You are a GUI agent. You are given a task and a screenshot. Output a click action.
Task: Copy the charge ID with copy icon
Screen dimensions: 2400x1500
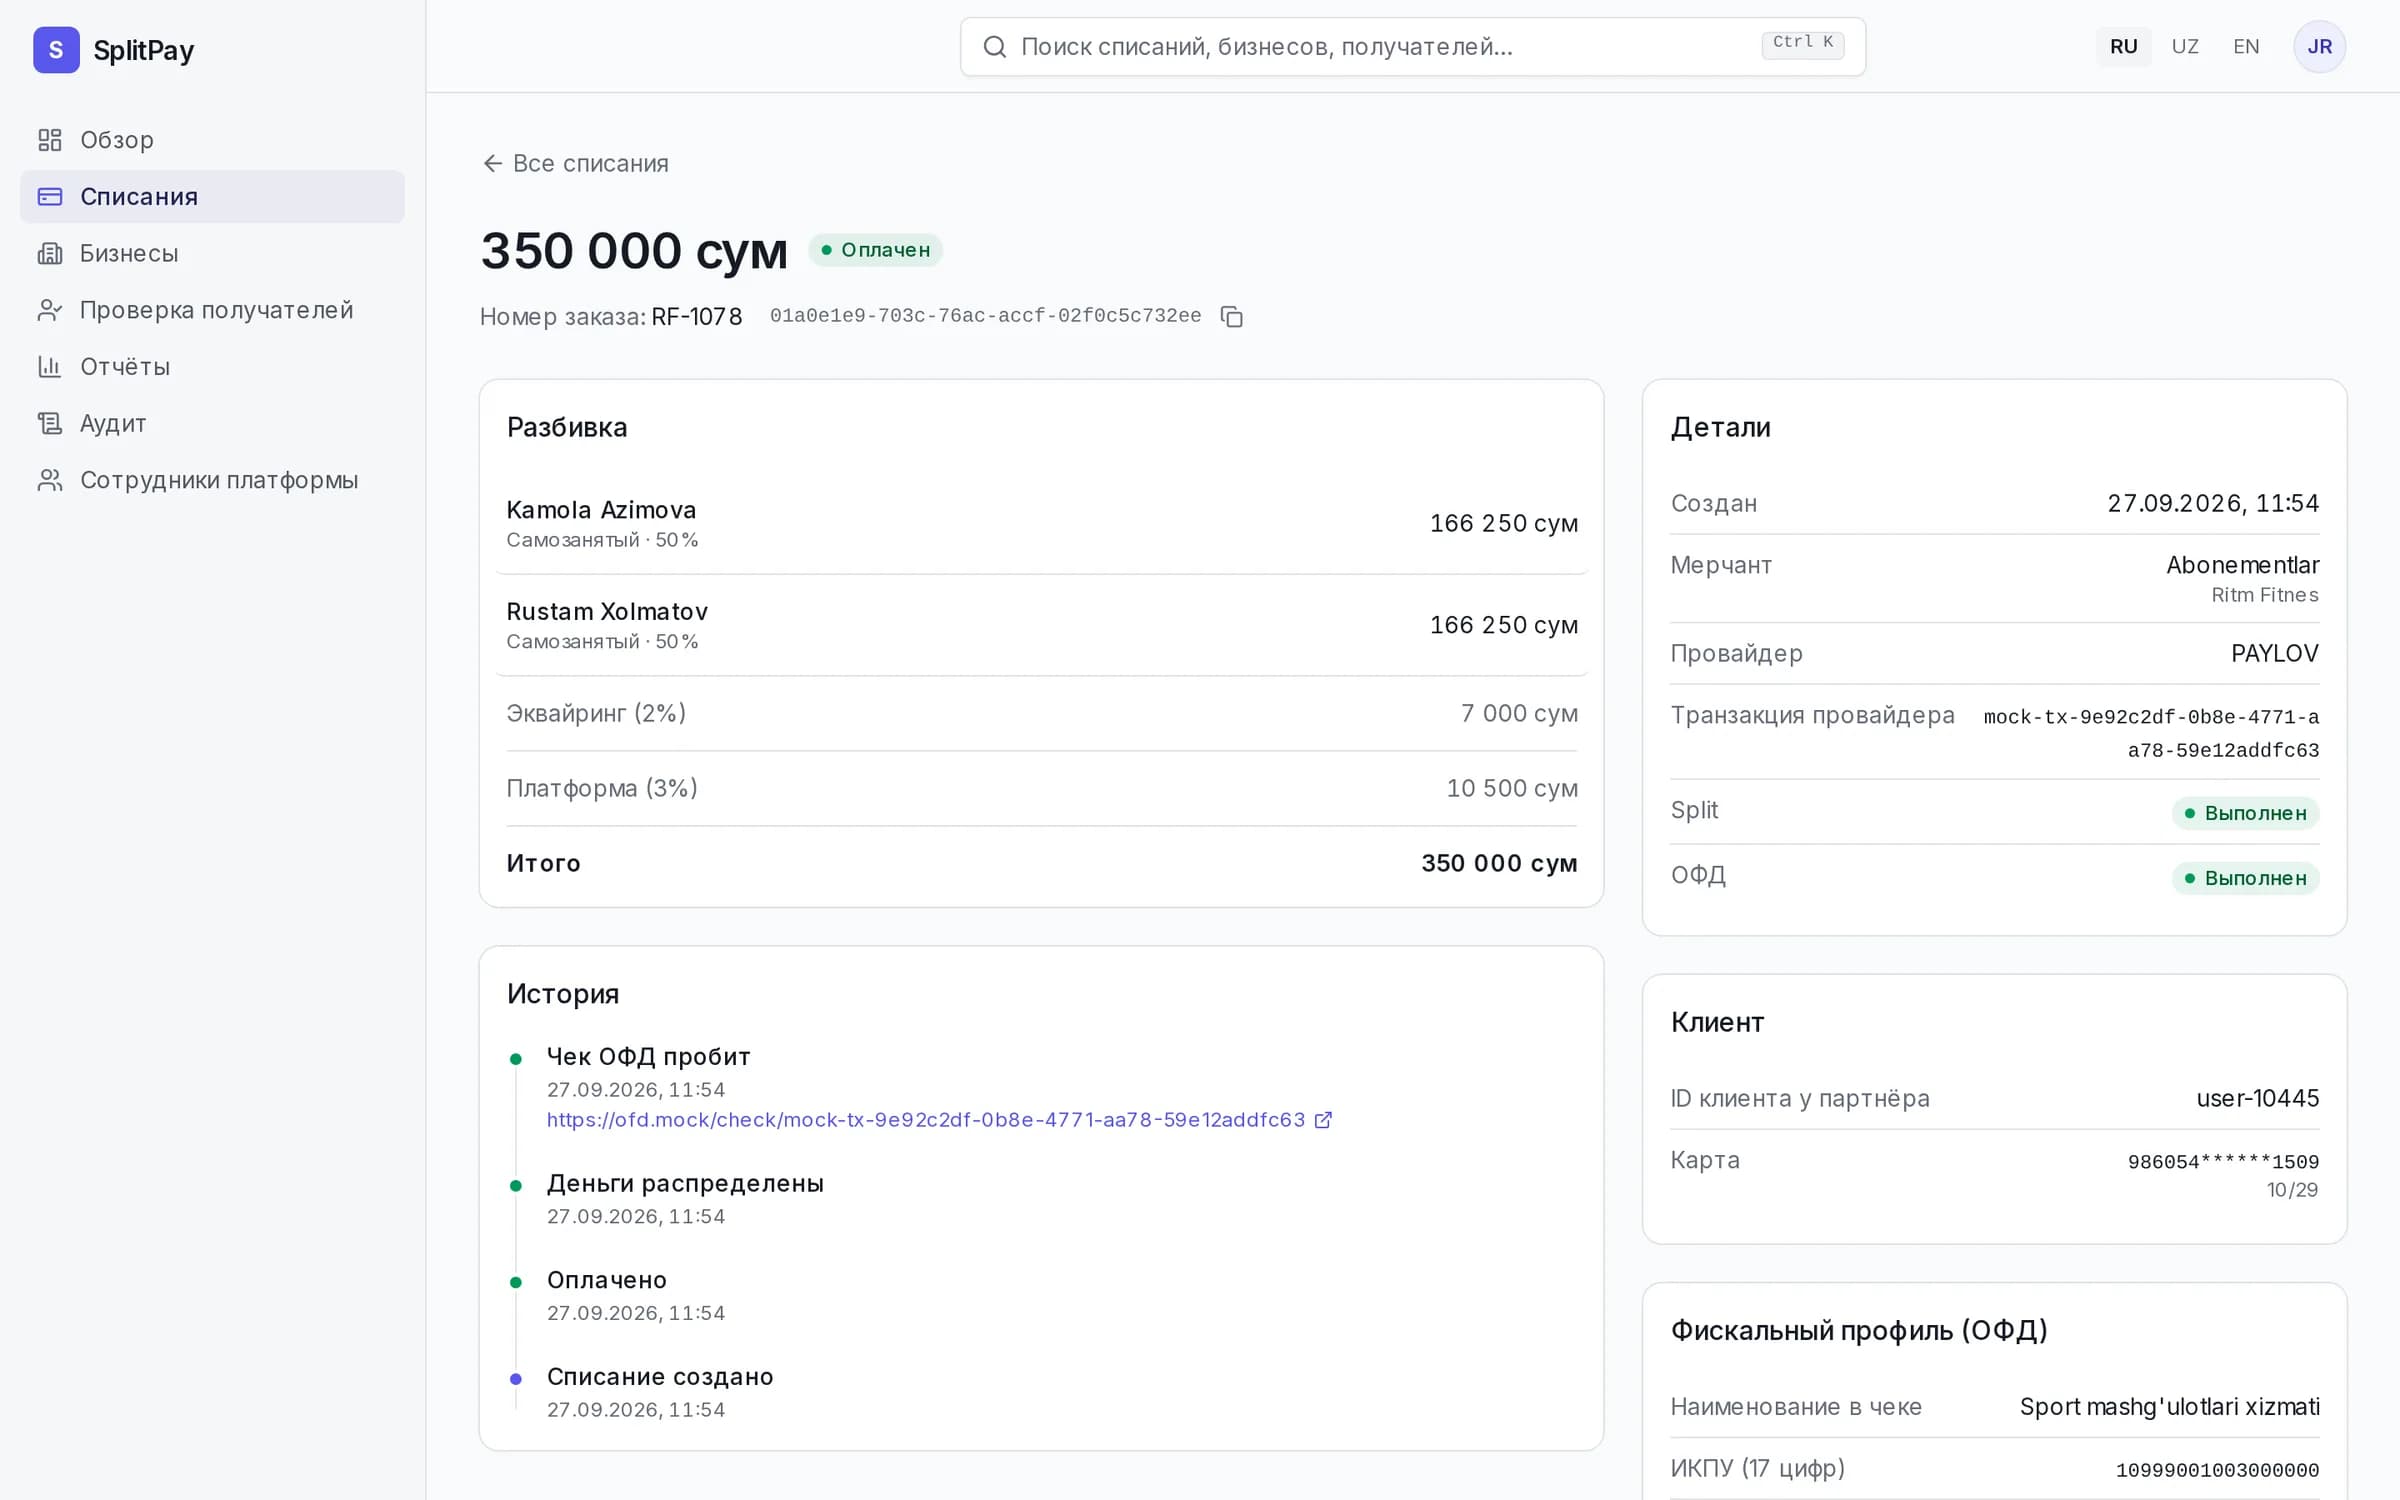[x=1232, y=317]
